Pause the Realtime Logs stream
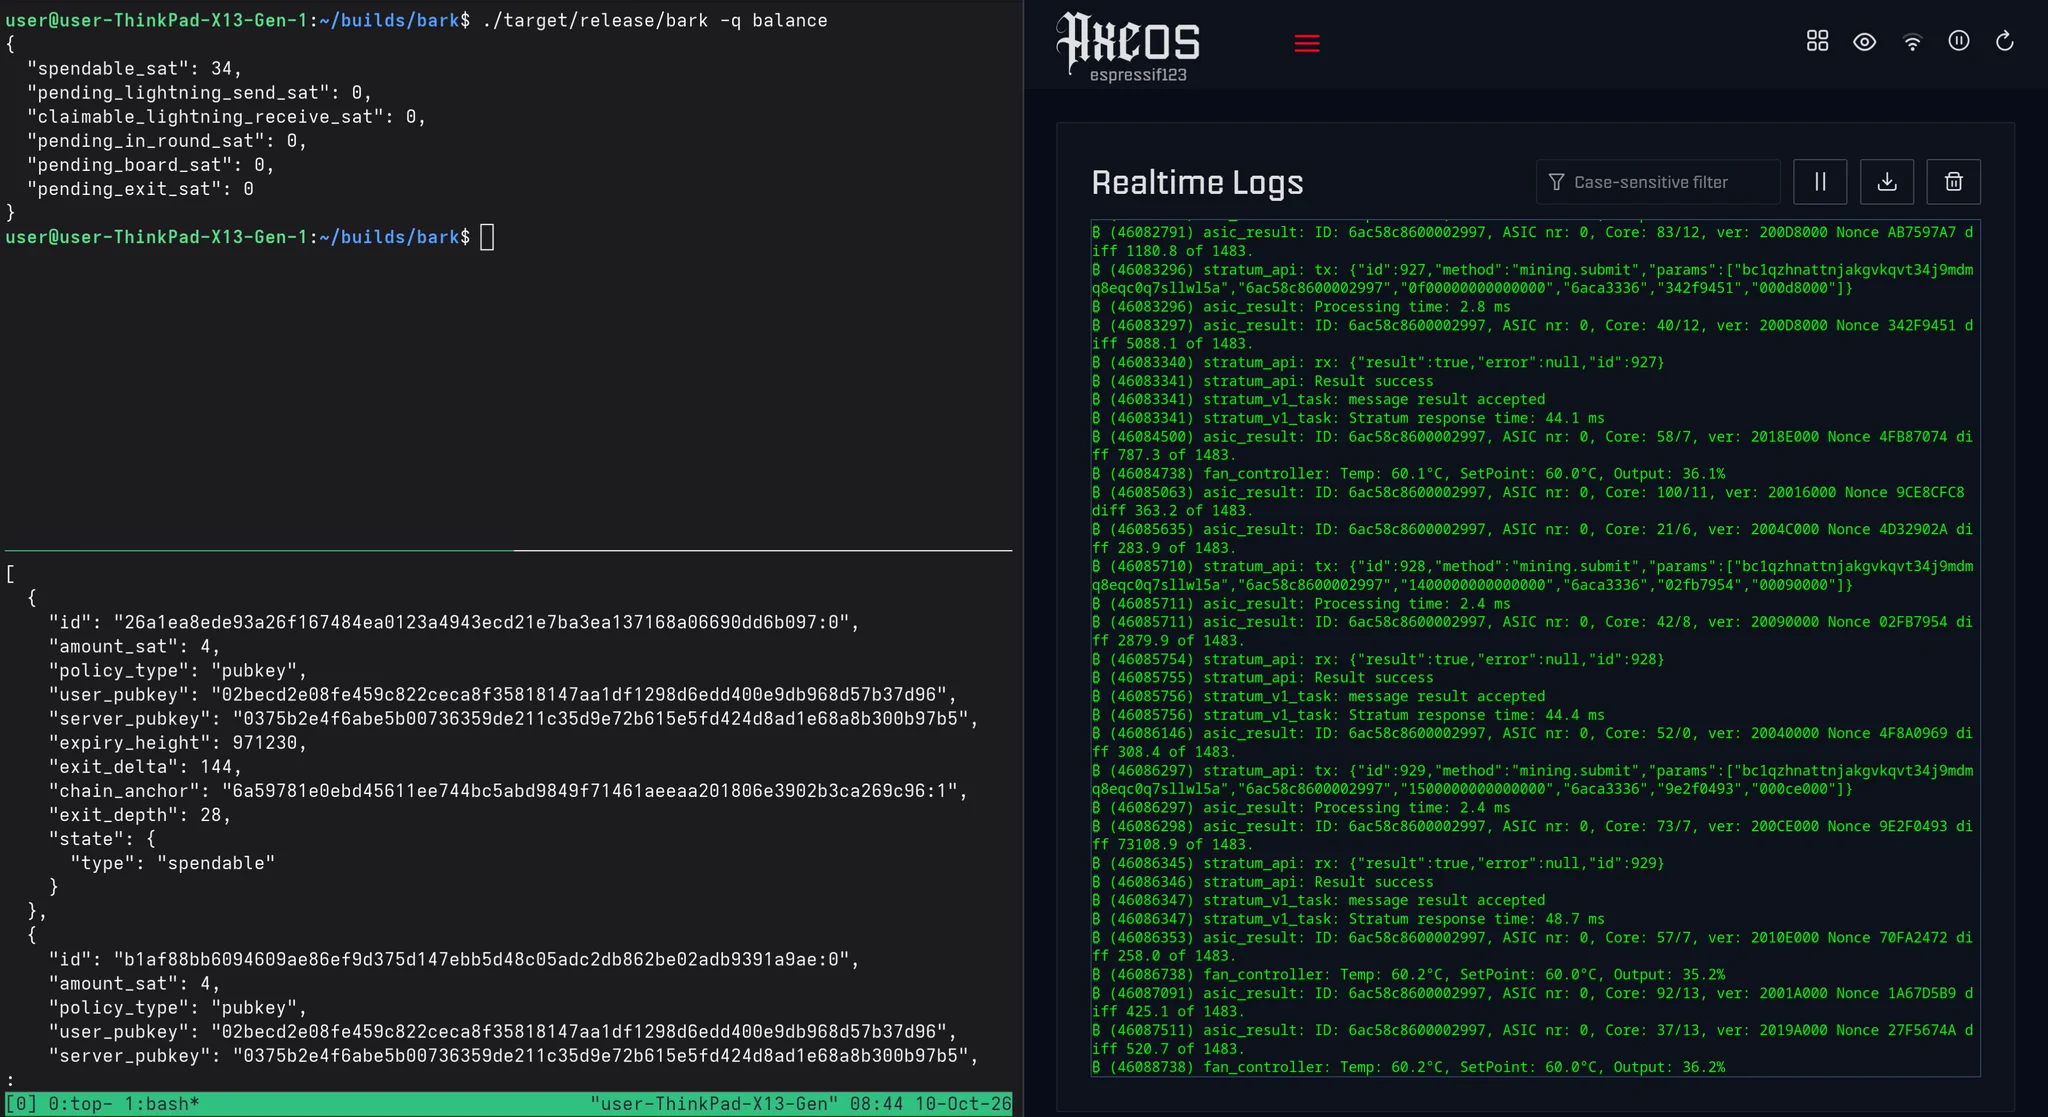 [x=1820, y=182]
